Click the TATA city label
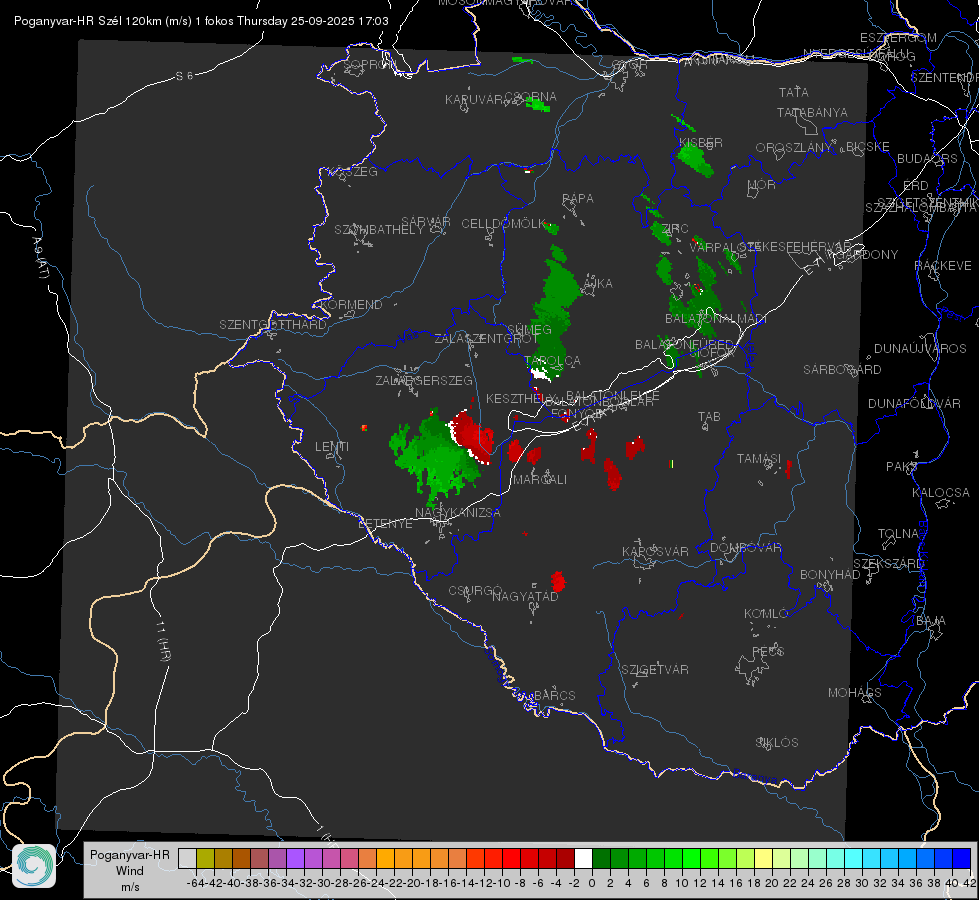The width and height of the screenshot is (979, 900). pyautogui.click(x=794, y=92)
